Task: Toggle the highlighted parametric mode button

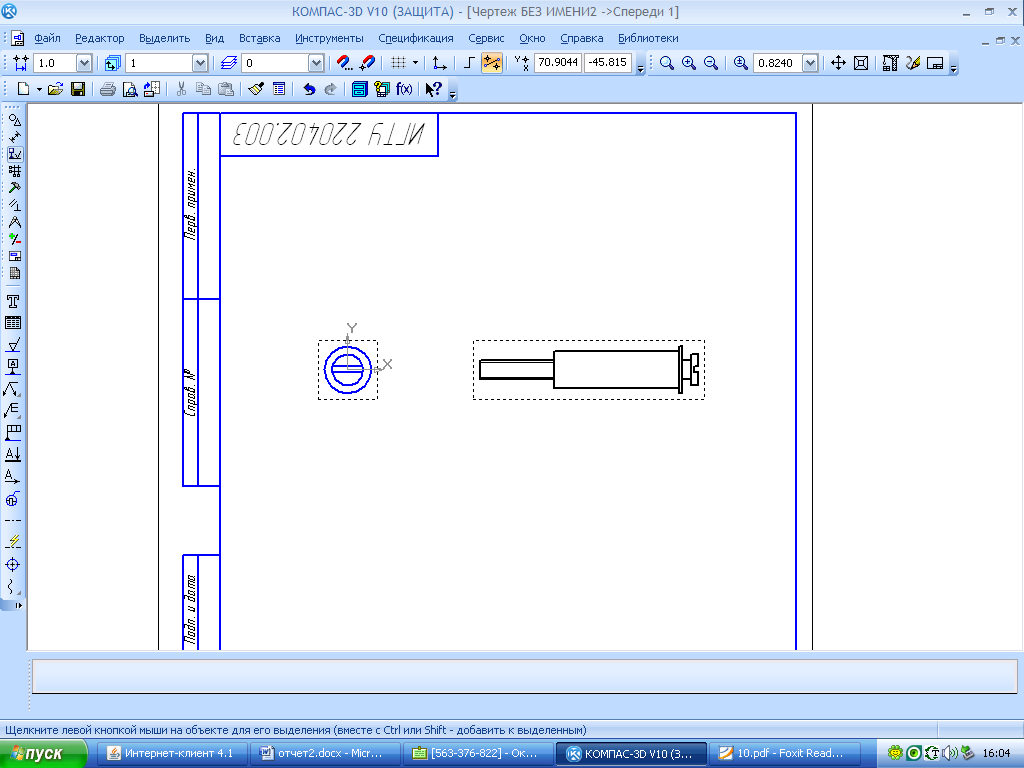Action: tap(492, 63)
